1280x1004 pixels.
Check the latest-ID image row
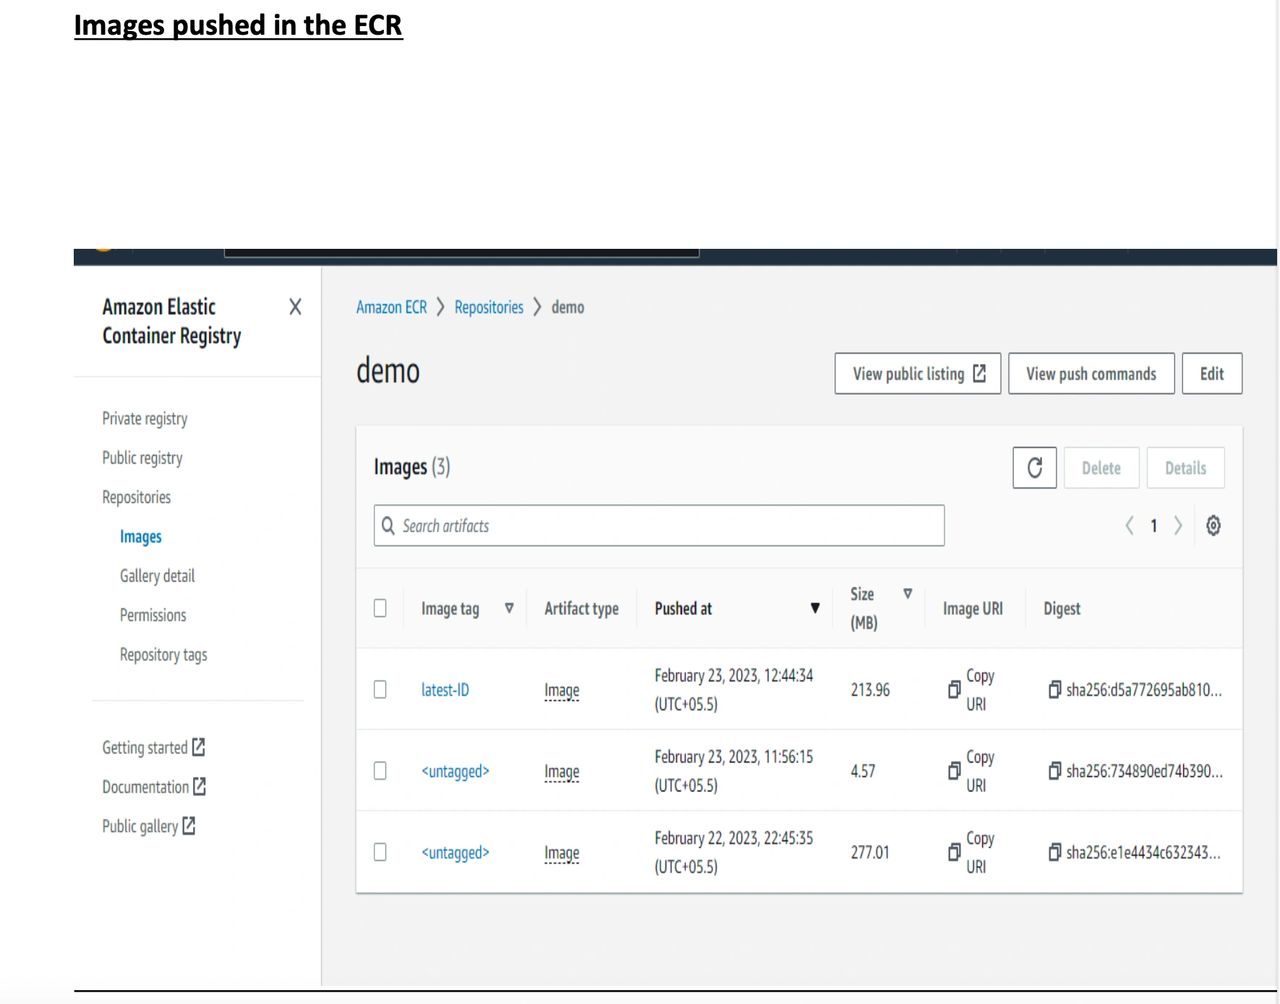(380, 689)
